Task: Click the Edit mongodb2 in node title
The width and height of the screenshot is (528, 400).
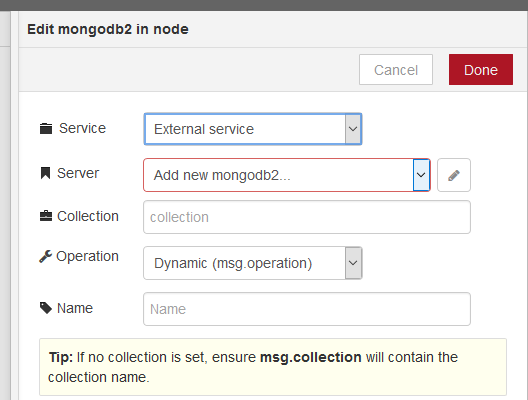Action: click(x=108, y=29)
